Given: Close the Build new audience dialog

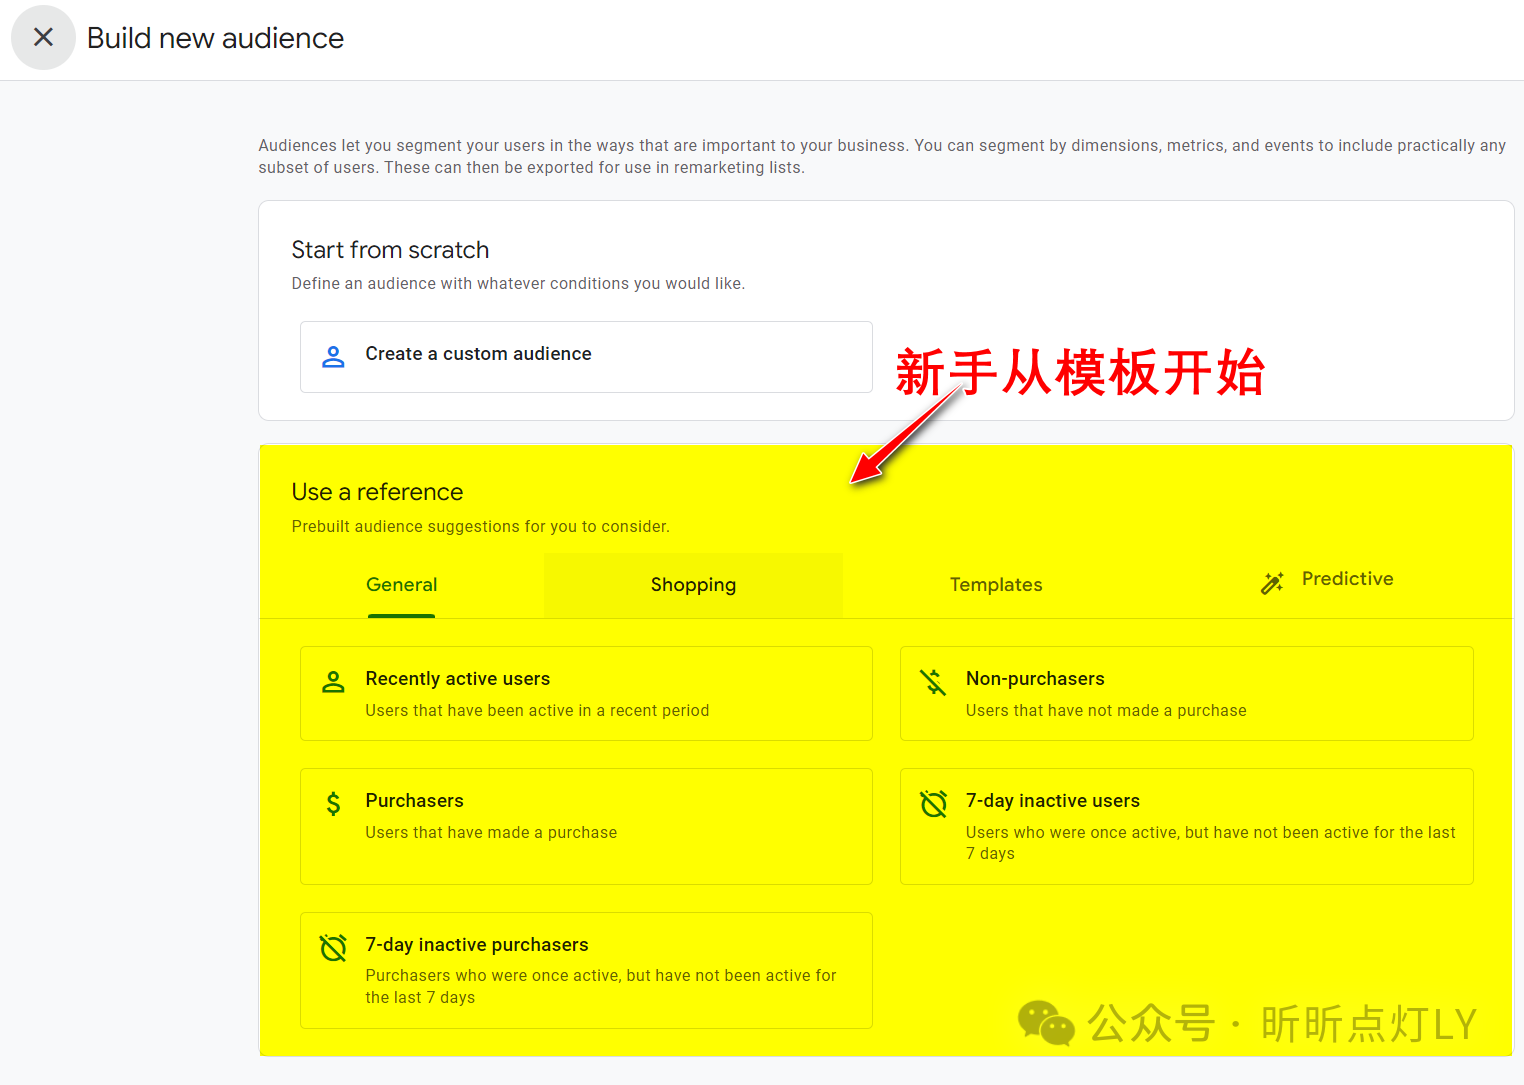Looking at the screenshot, I should (x=43, y=38).
